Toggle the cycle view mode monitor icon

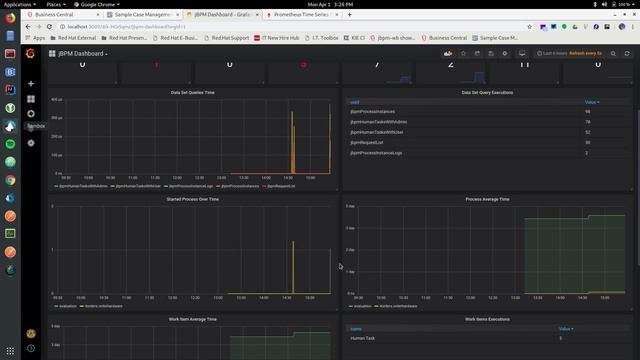click(522, 53)
